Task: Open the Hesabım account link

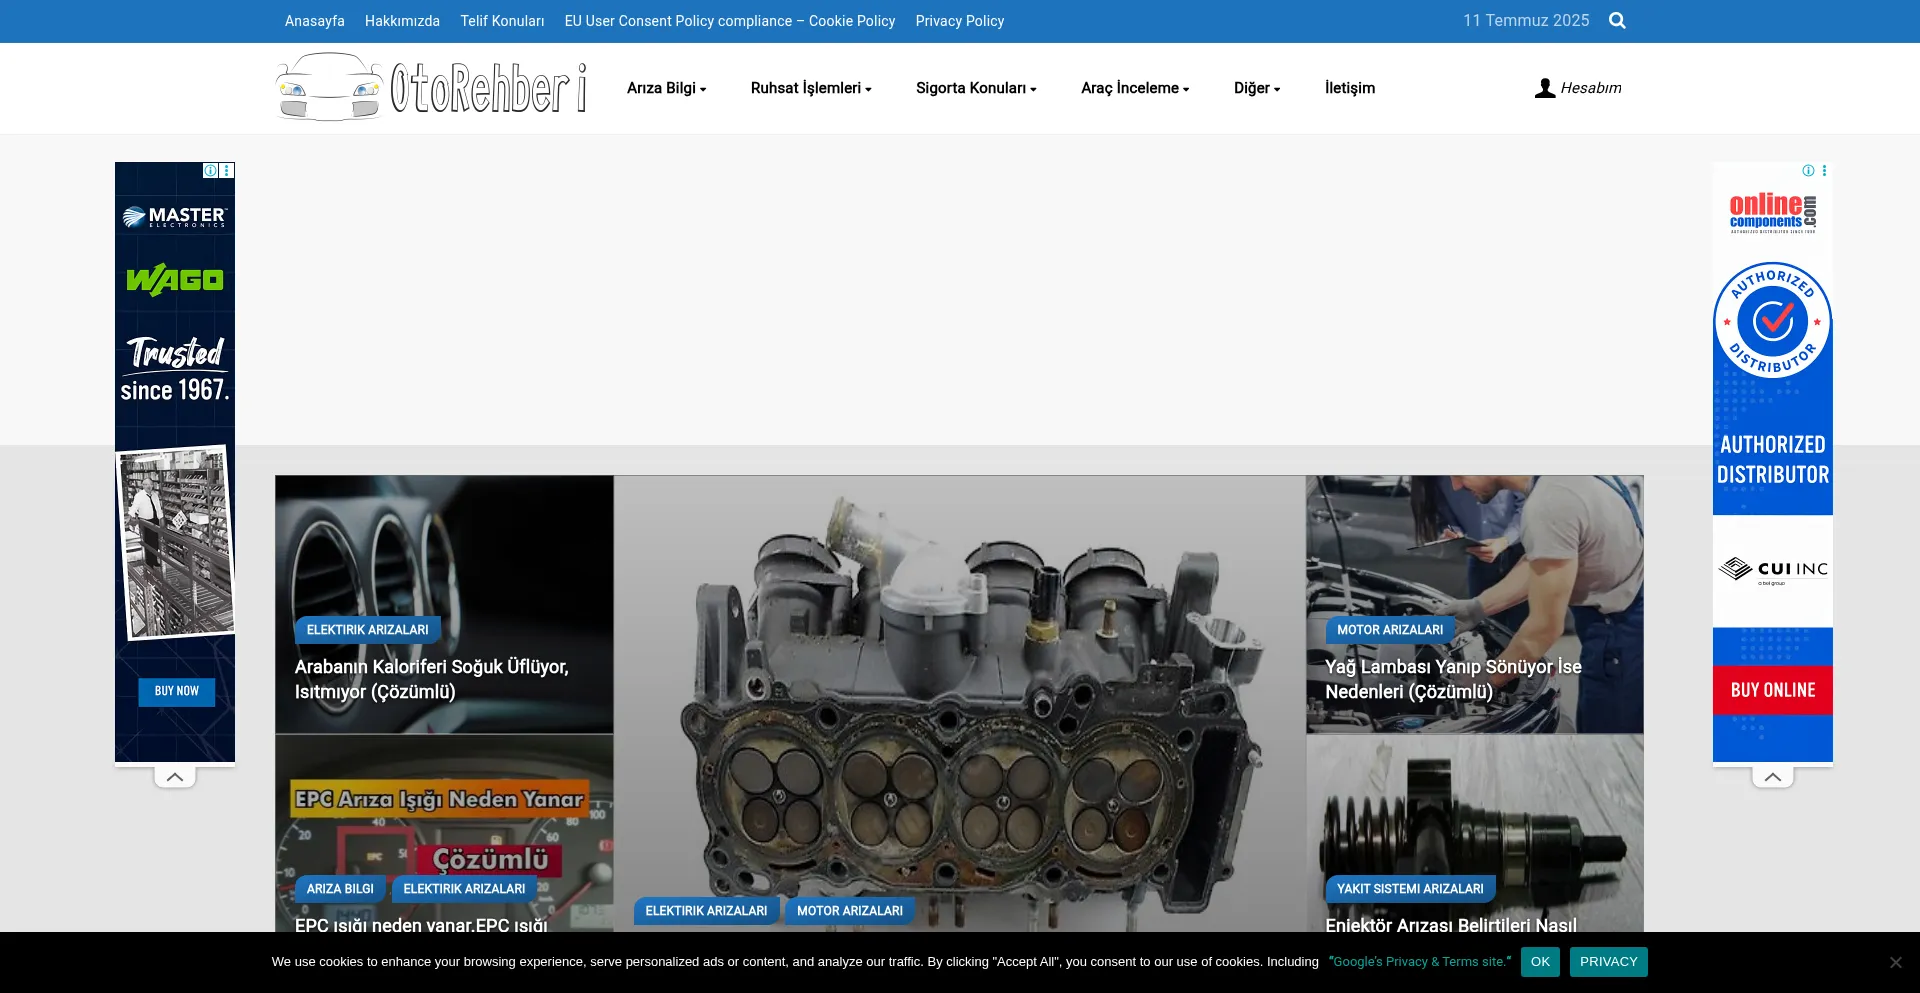Action: (x=1578, y=88)
